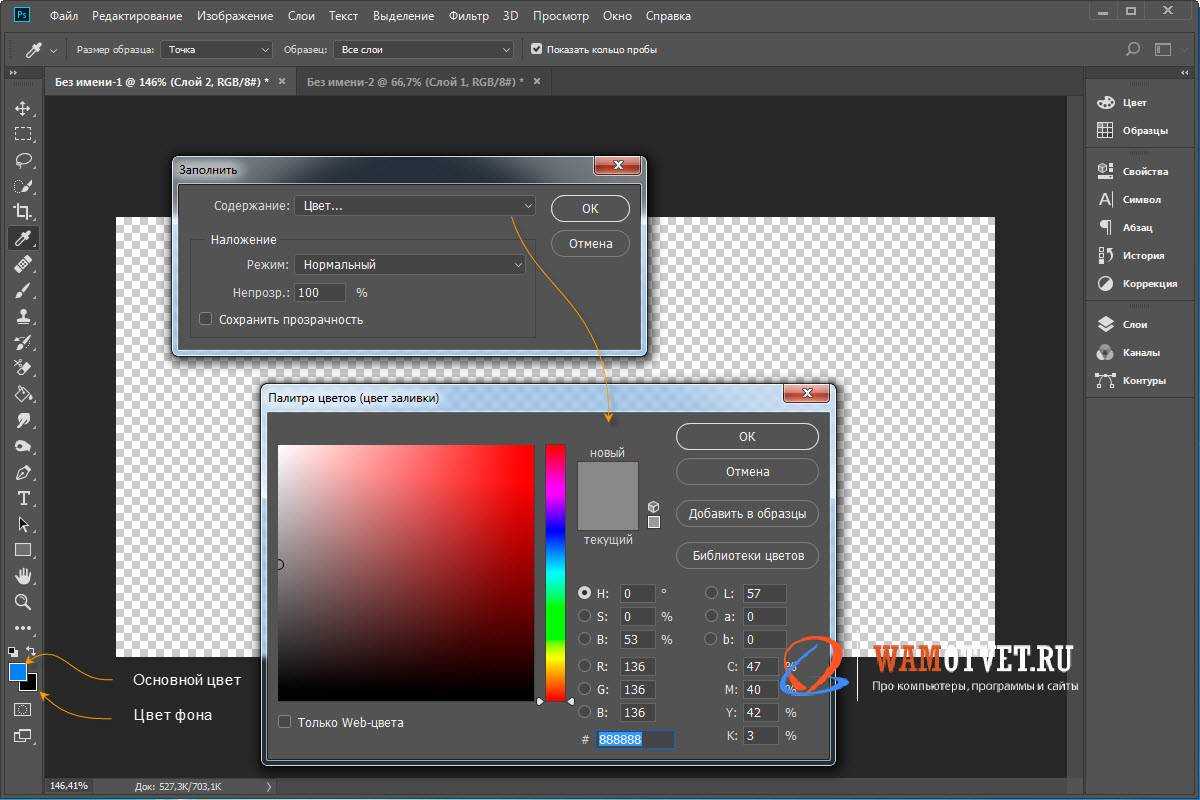
Task: Open the Фильтр menu
Action: click(469, 16)
